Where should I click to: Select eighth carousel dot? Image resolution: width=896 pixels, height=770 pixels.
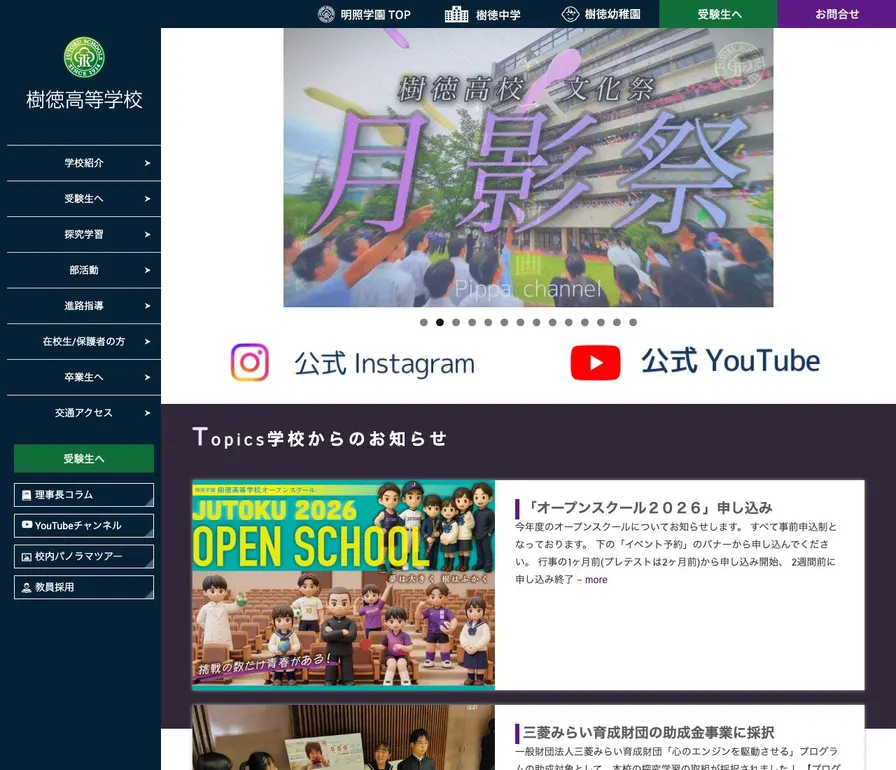coord(537,322)
